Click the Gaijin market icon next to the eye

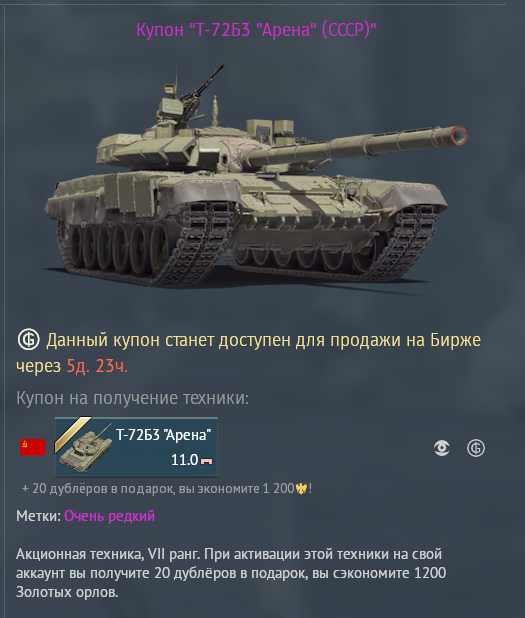(x=476, y=448)
